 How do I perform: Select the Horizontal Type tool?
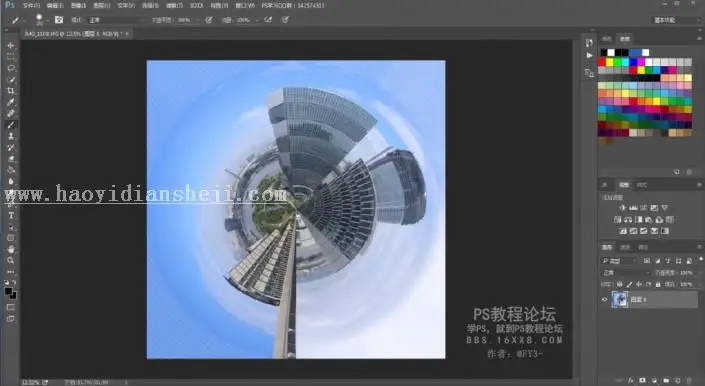[x=11, y=215]
